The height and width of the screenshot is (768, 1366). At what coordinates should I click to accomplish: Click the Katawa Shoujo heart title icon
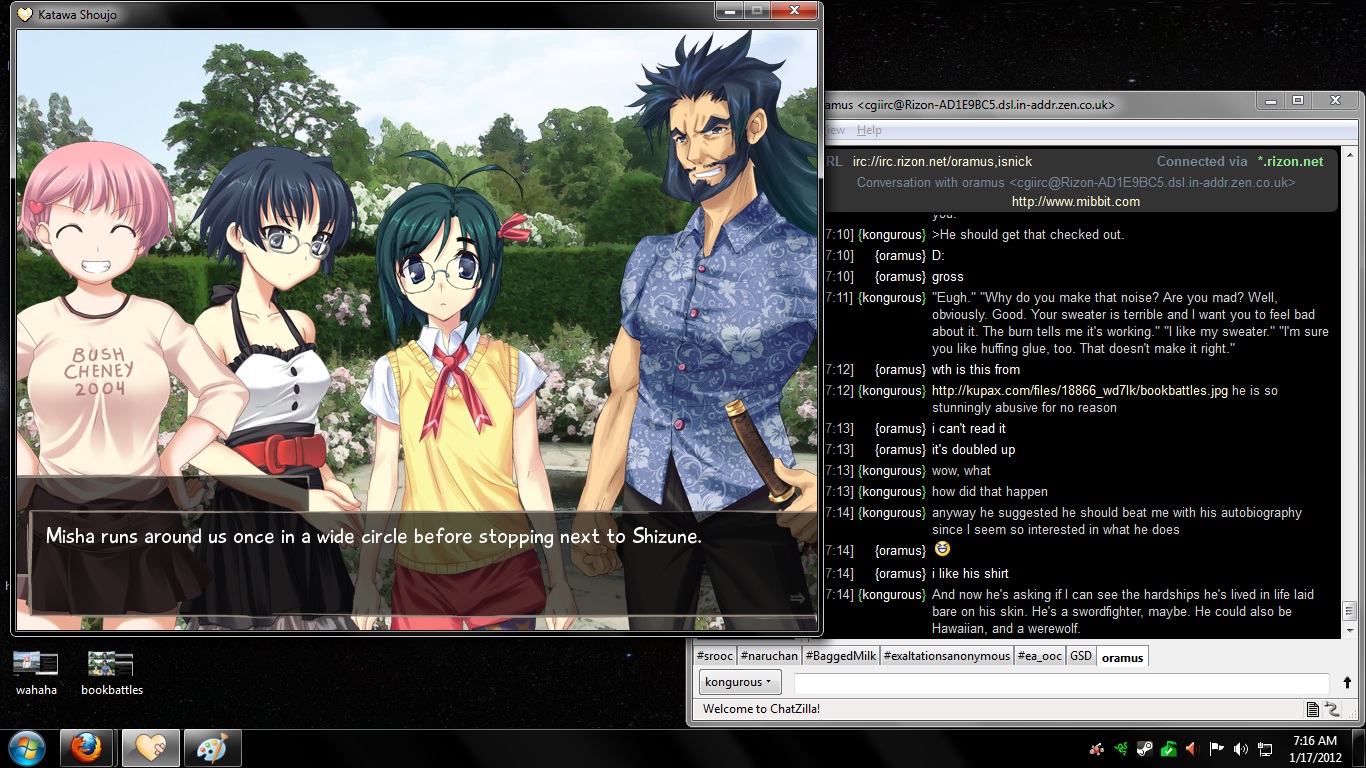pos(27,14)
